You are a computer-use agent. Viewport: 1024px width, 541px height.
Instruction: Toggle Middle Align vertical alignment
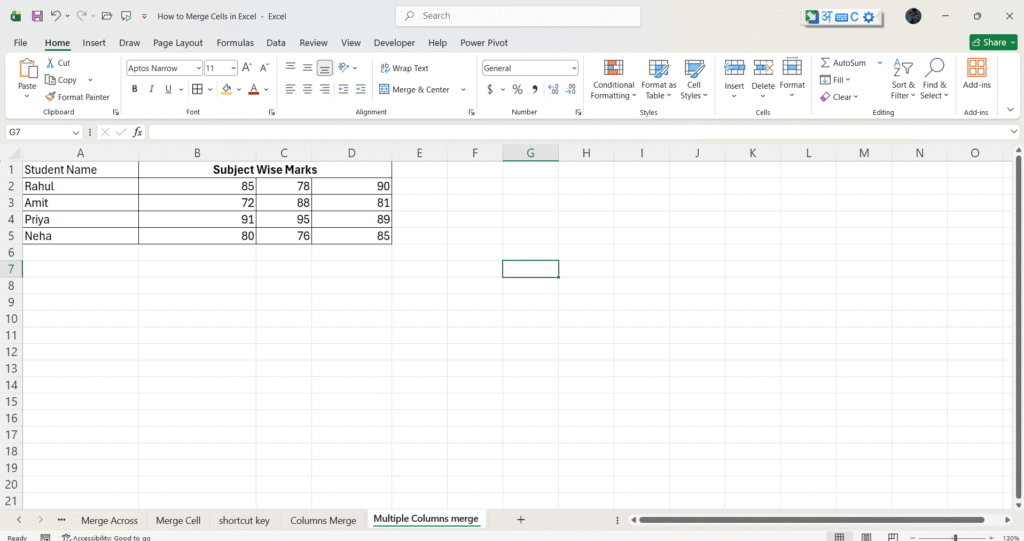pyautogui.click(x=308, y=67)
